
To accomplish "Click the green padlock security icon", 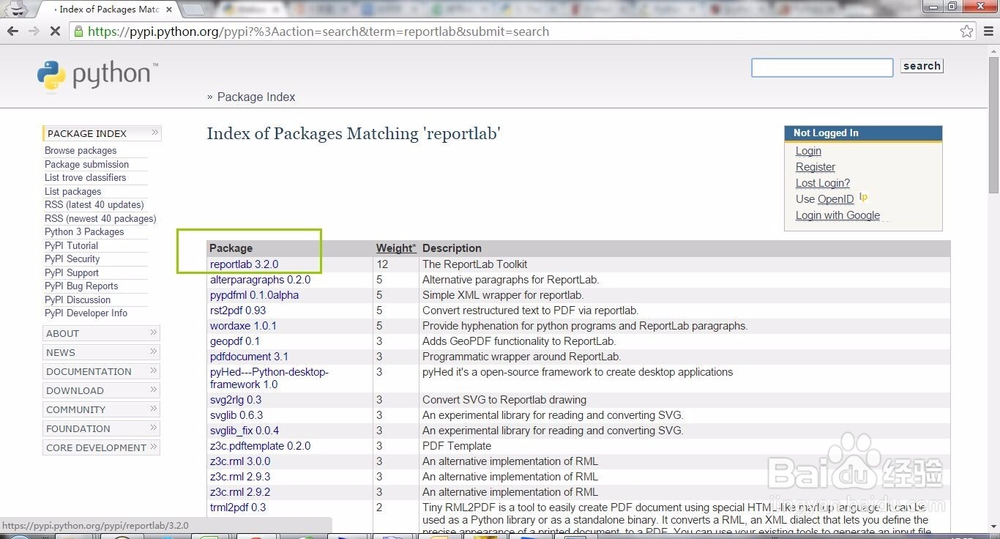I will coord(78,31).
